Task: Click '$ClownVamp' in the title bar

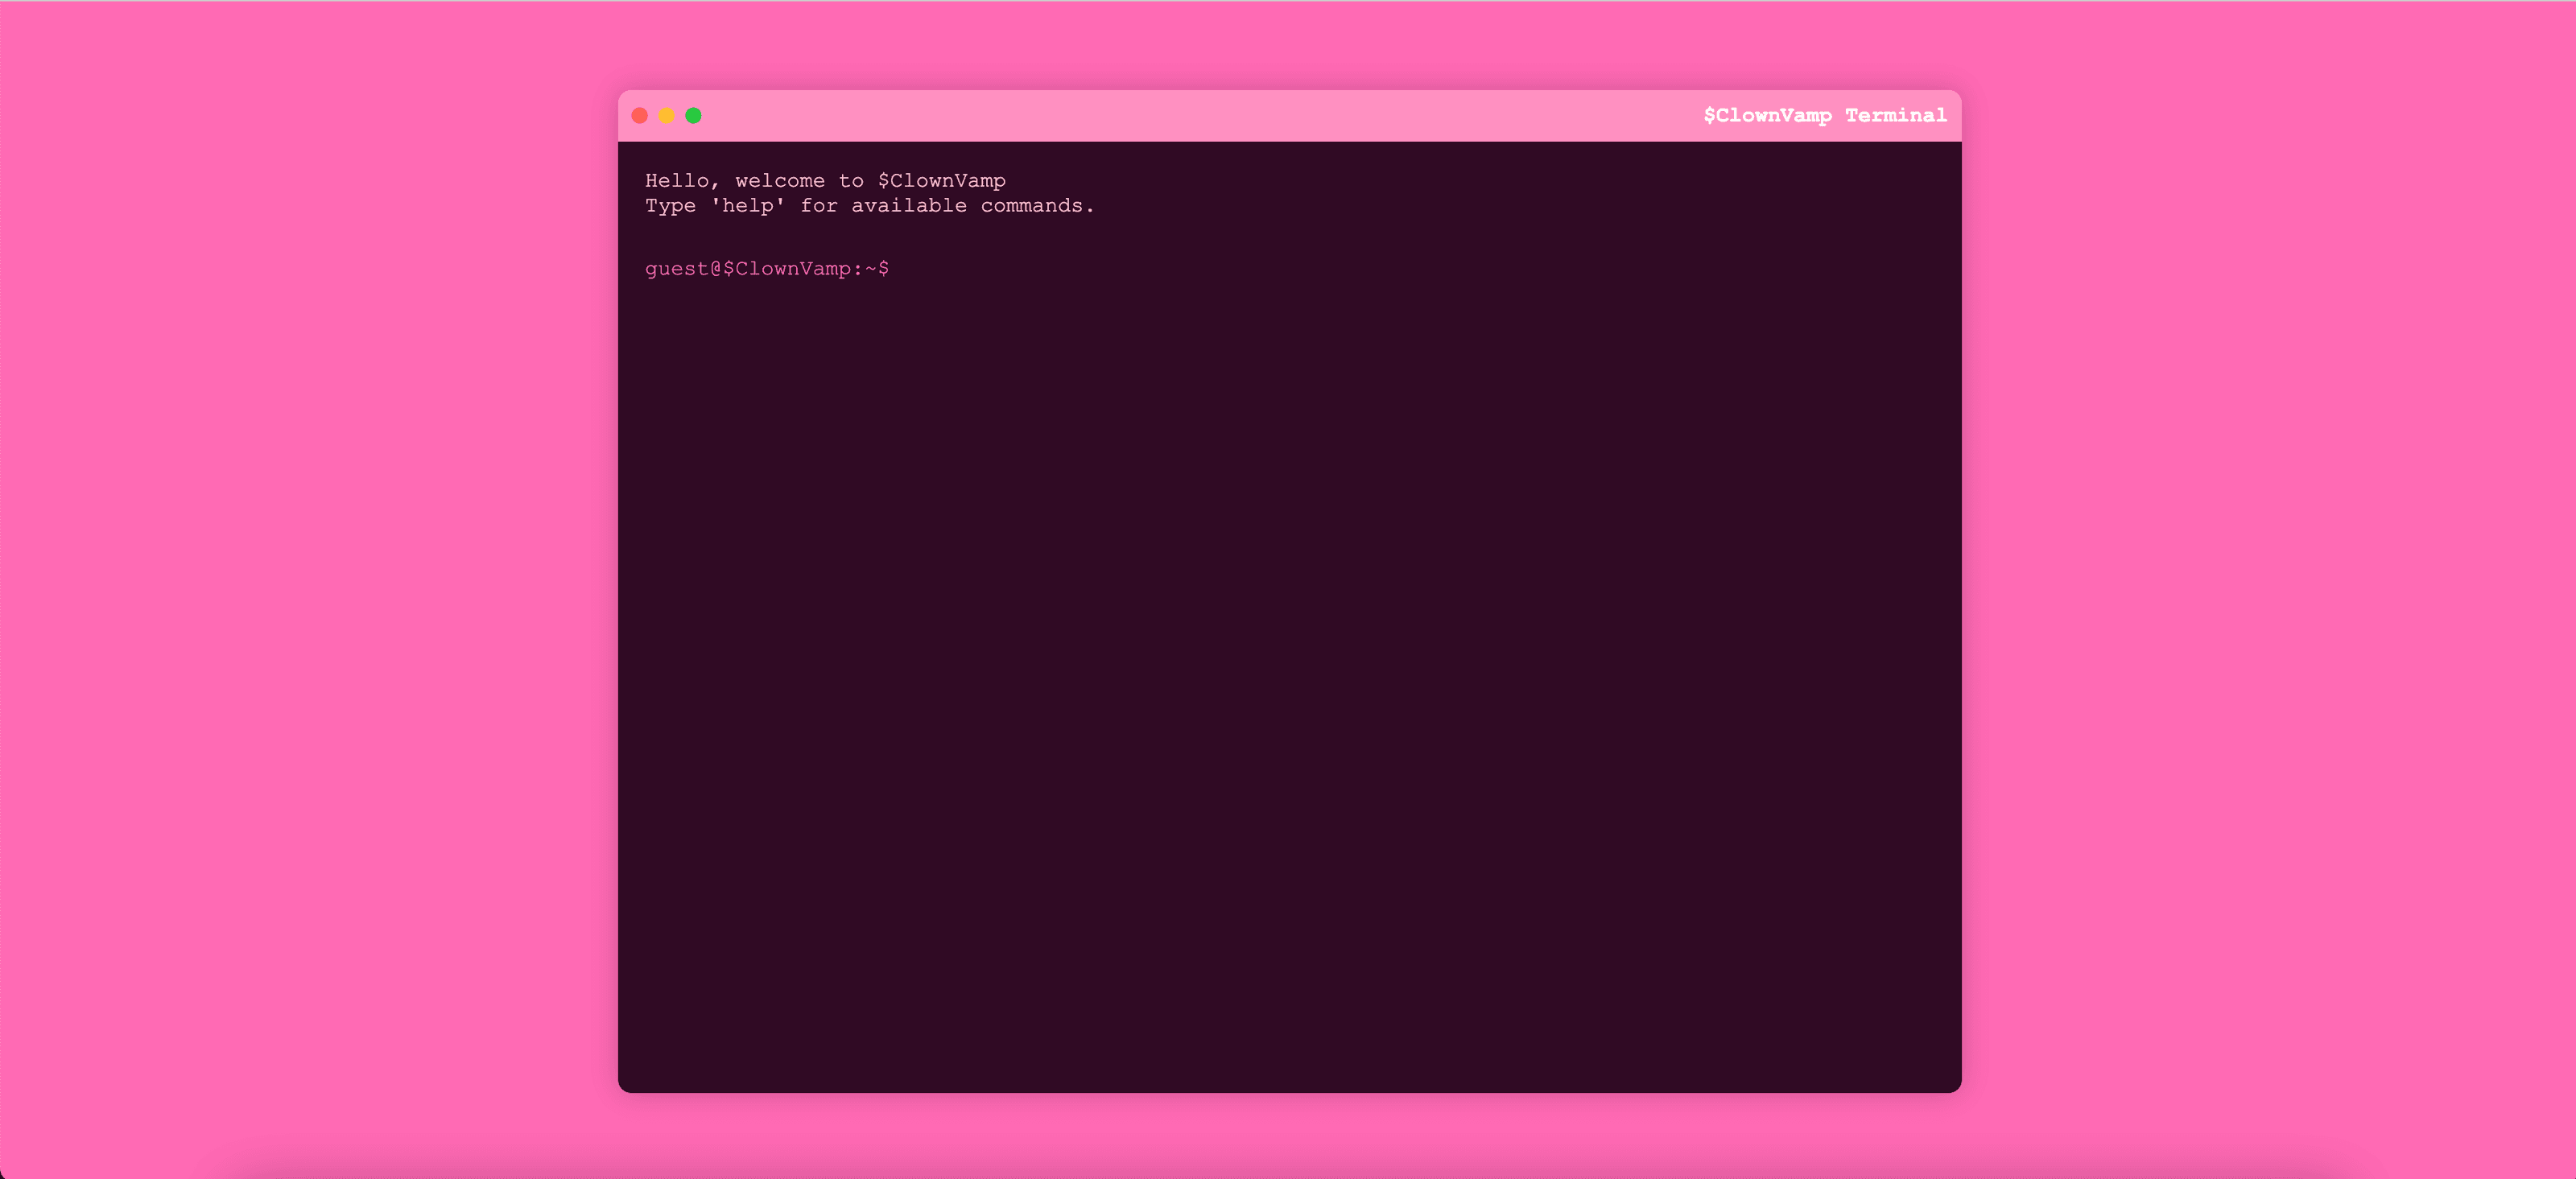Action: point(1767,116)
